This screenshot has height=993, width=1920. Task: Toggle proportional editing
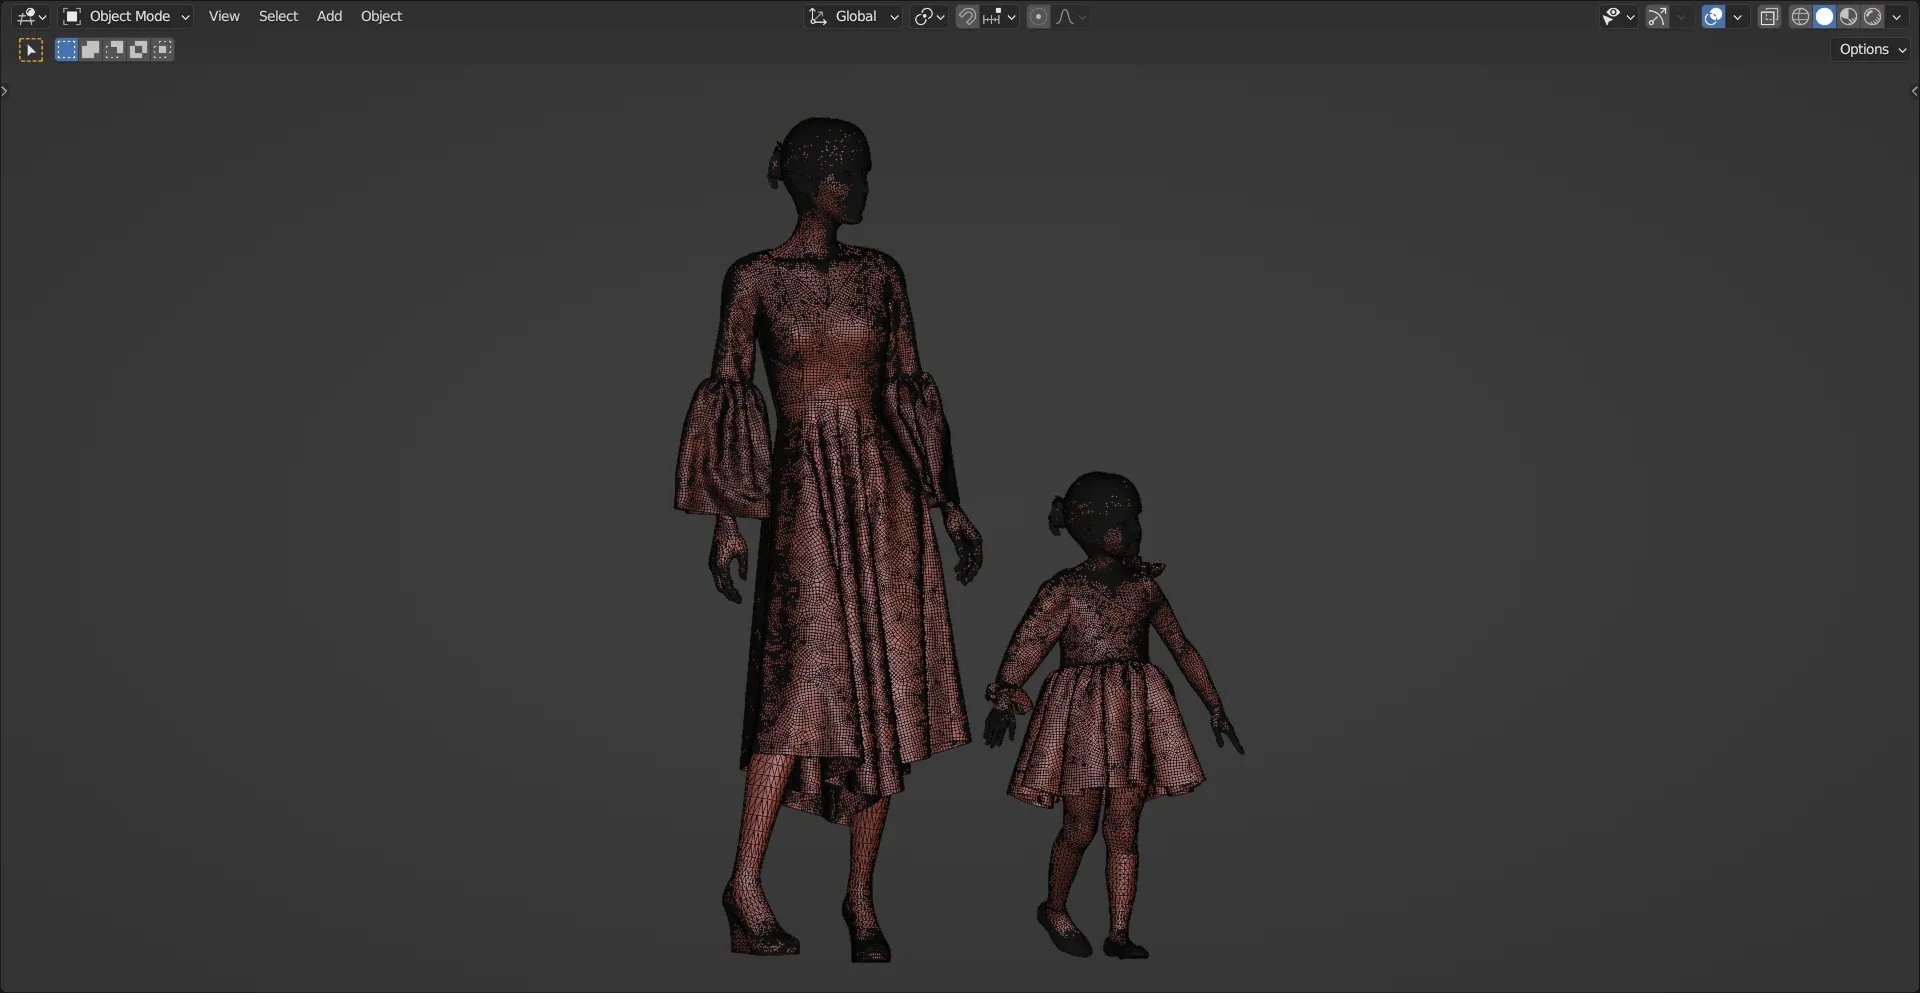tap(1038, 16)
